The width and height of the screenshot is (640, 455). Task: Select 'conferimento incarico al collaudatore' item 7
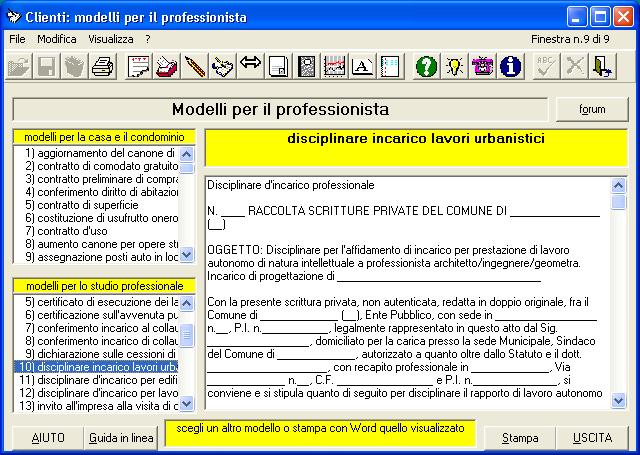coord(94,328)
